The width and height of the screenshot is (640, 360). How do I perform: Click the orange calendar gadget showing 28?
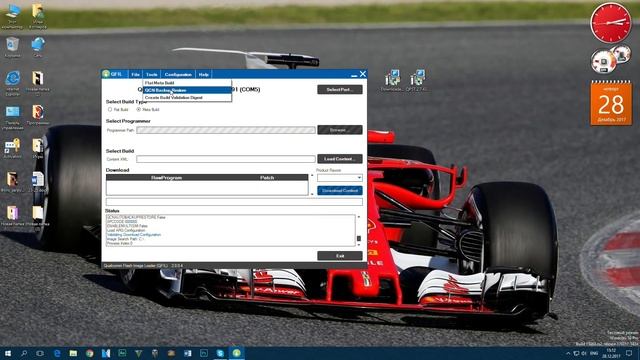(x=611, y=103)
